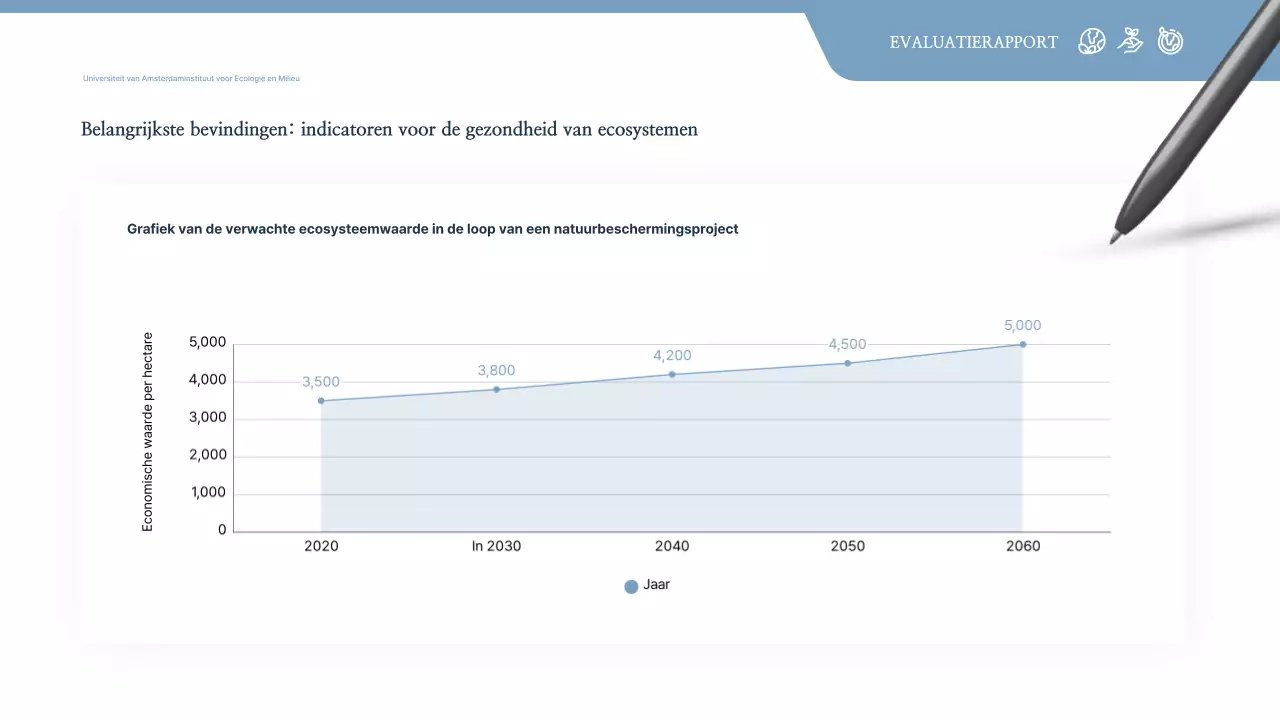This screenshot has width=1280, height=720.
Task: Click the 2040 data point on the line
Action: (x=672, y=375)
